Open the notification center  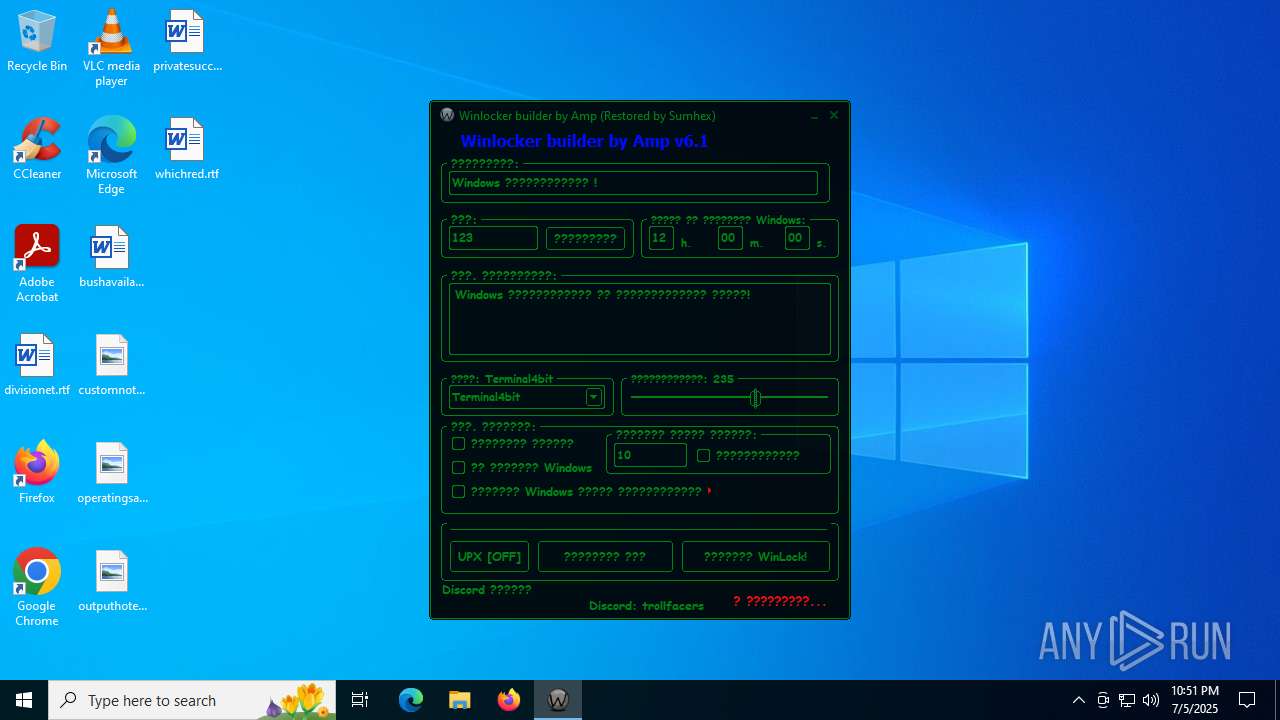tap(1247, 700)
